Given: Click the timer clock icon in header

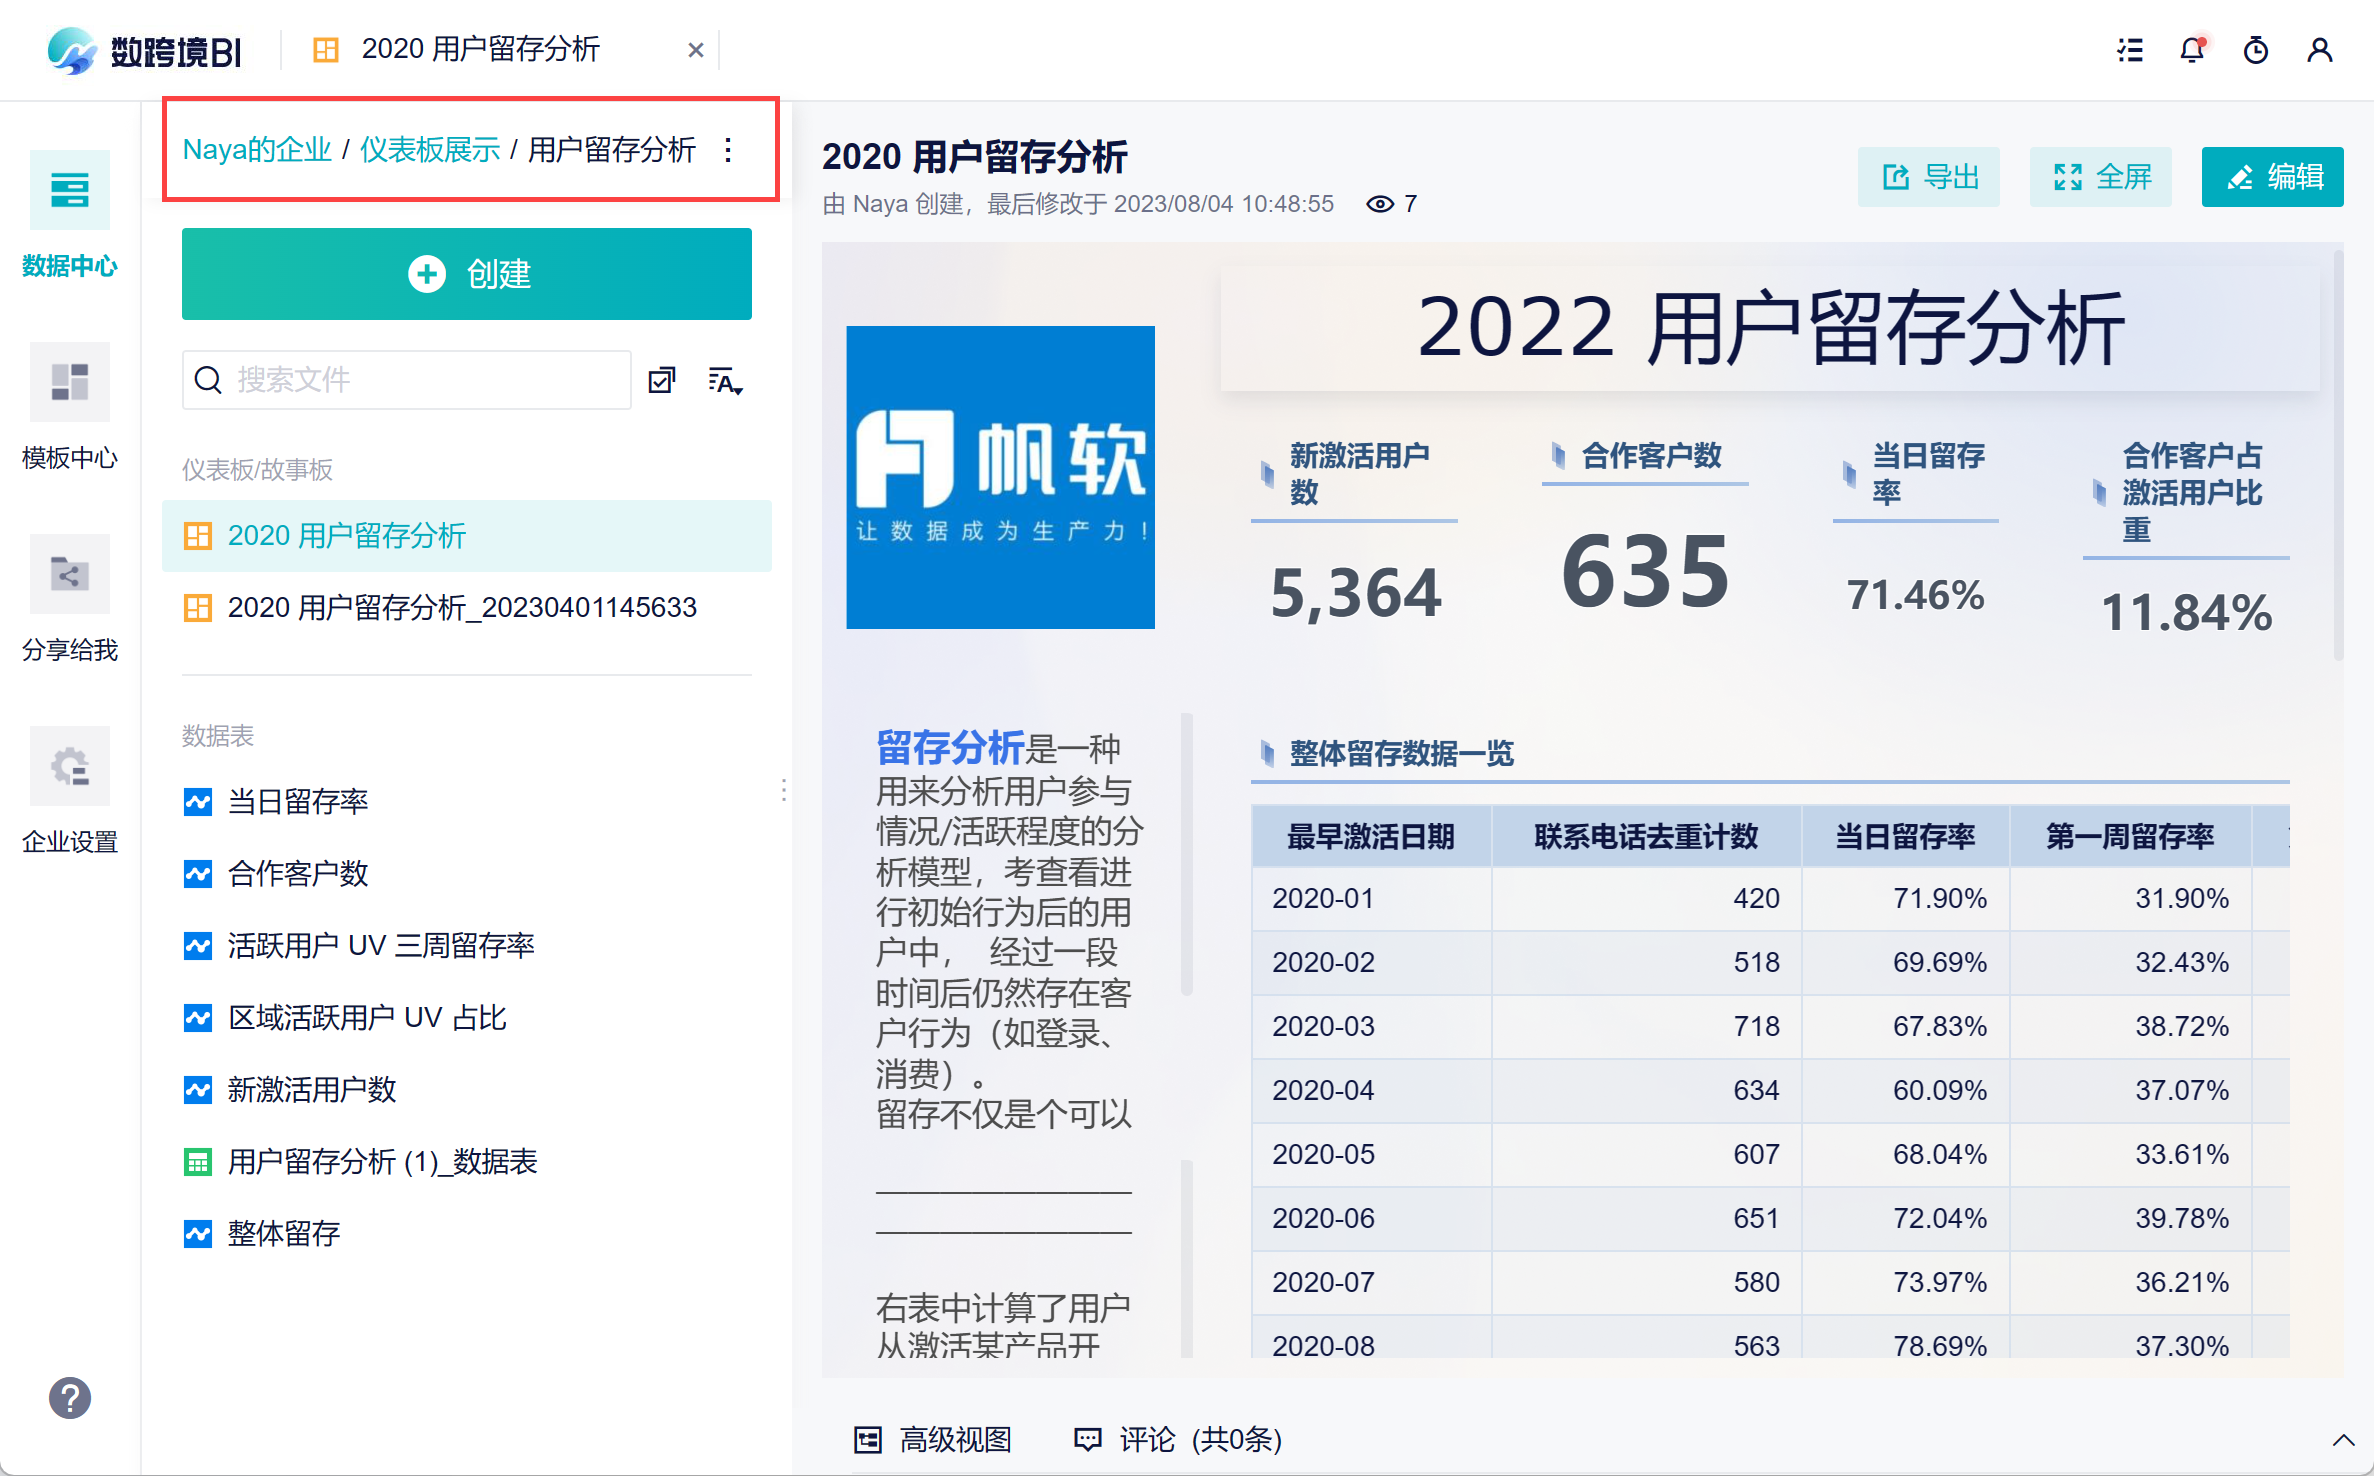Looking at the screenshot, I should pyautogui.click(x=2256, y=50).
